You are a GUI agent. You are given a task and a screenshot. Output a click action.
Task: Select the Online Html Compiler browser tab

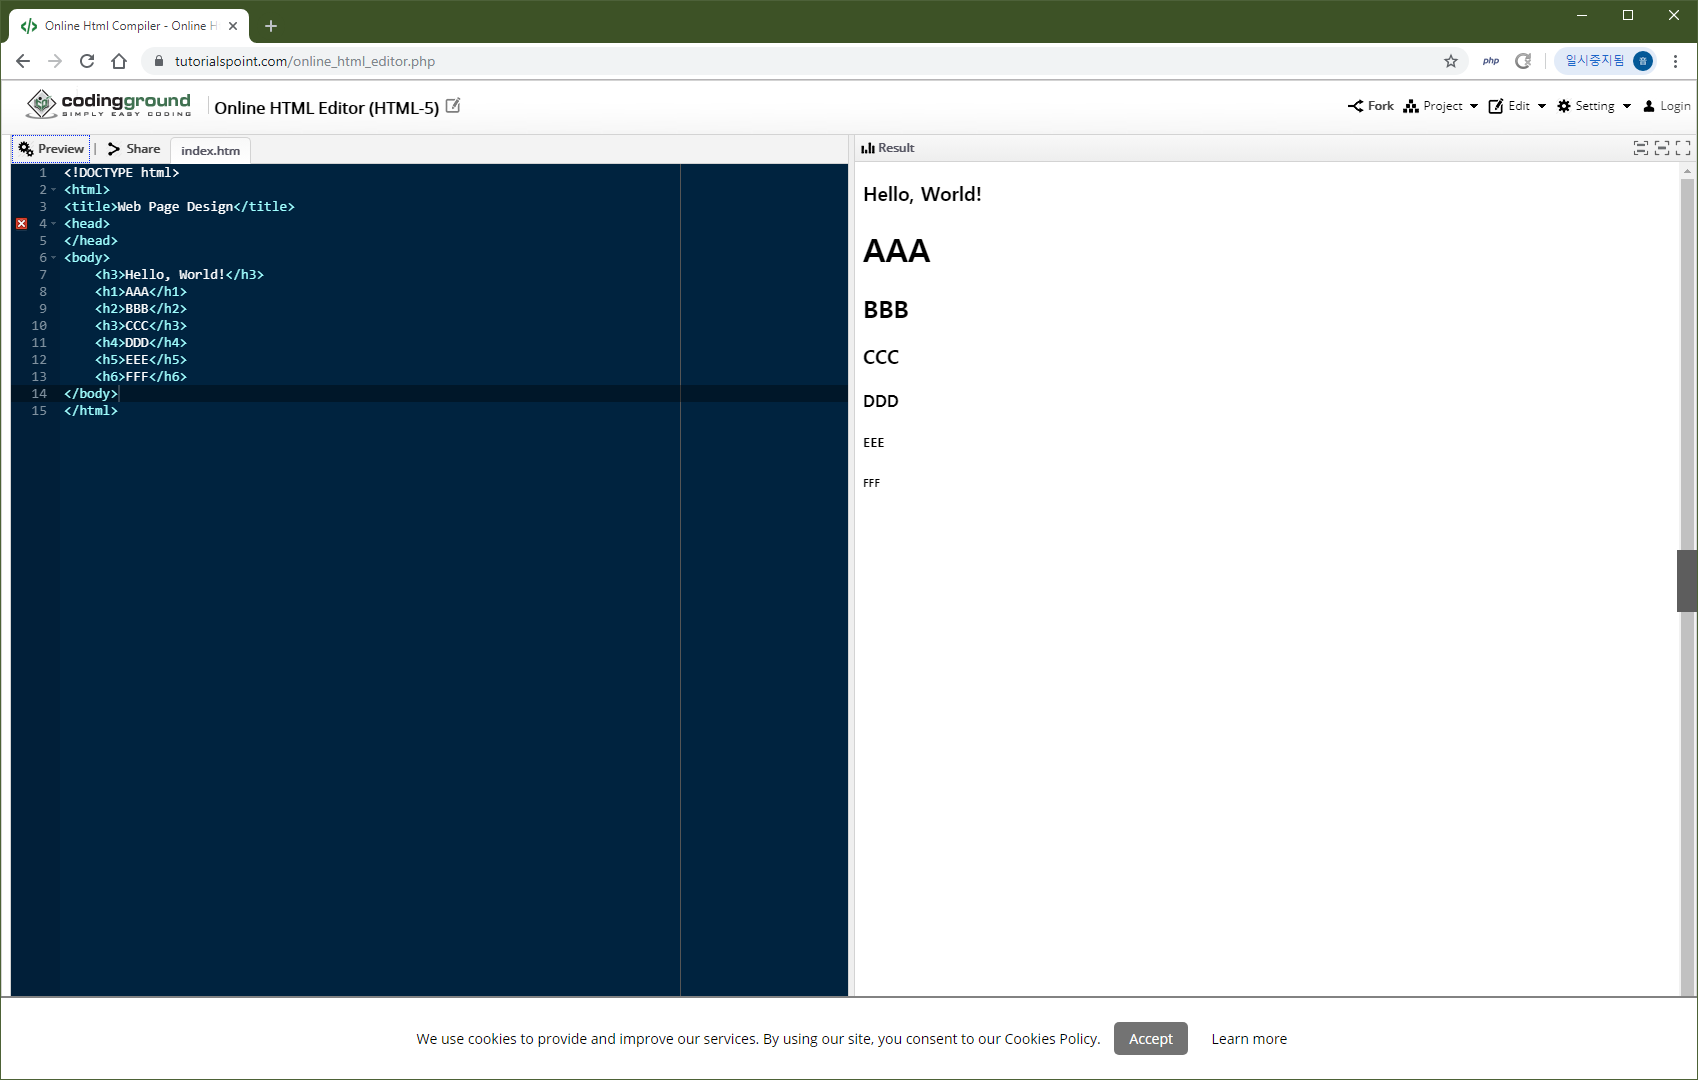(128, 26)
